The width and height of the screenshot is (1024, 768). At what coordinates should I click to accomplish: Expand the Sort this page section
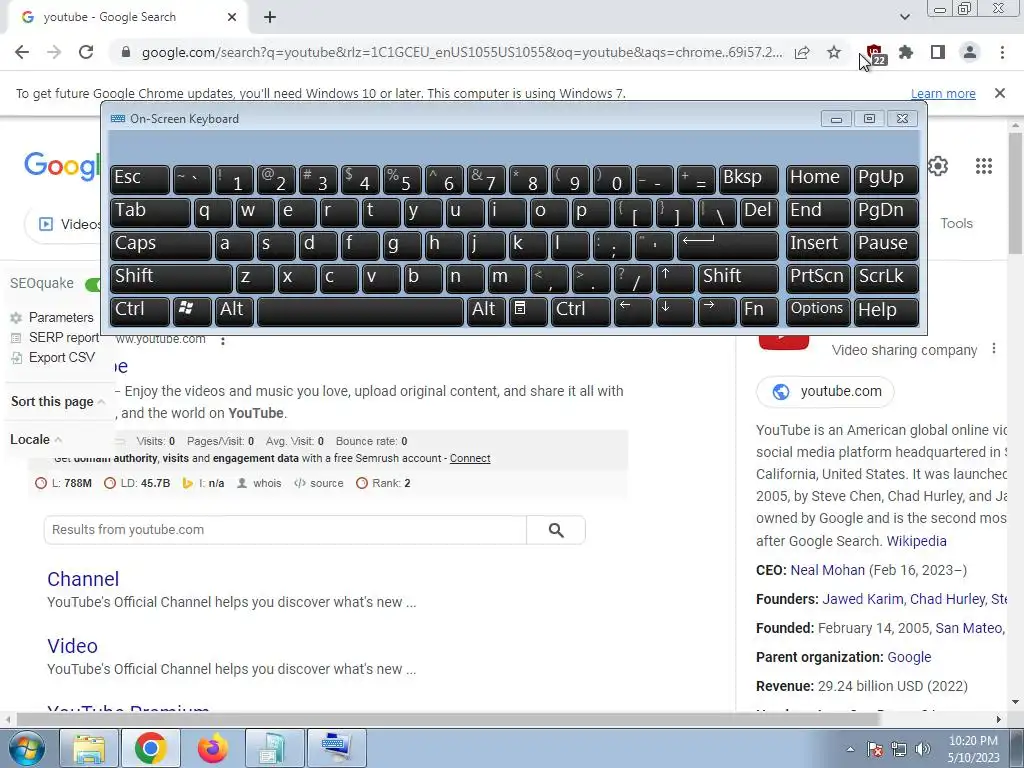pos(57,402)
